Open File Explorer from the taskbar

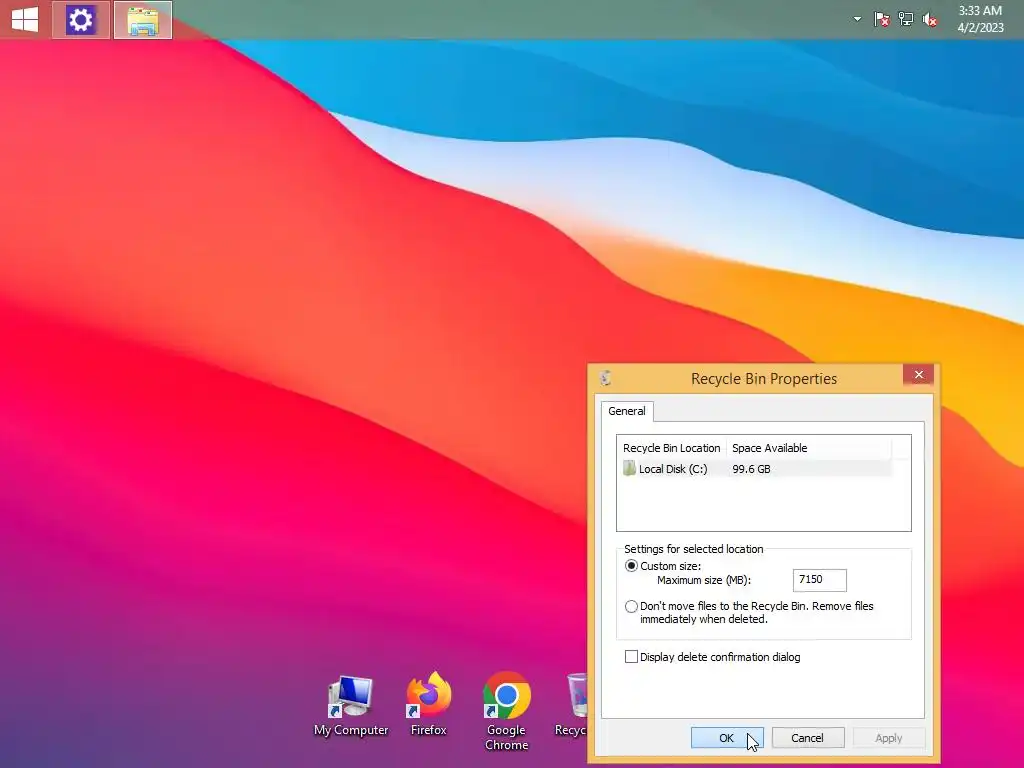point(143,20)
